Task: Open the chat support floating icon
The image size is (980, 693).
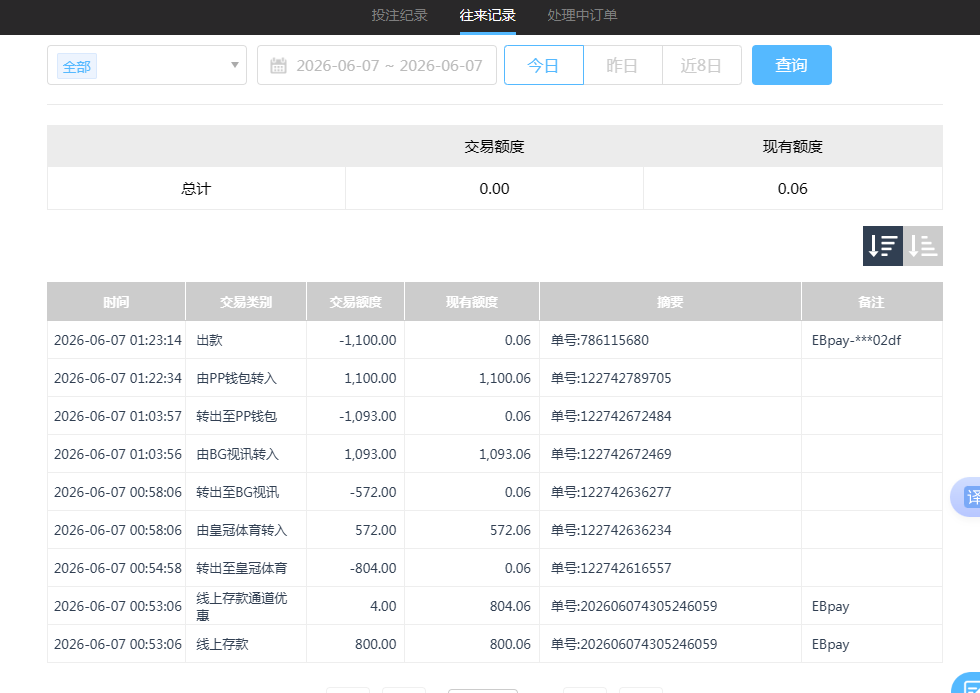Action: (968, 684)
